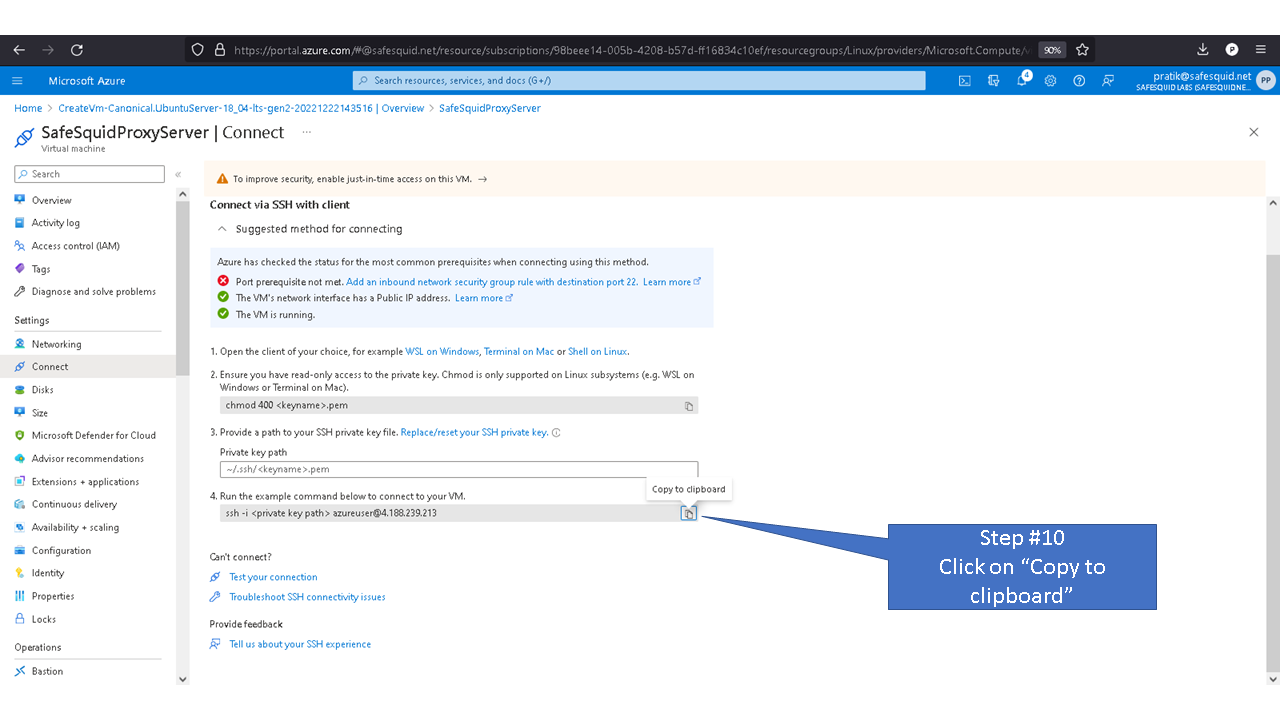
Task: Click the Home breadcrumb
Action: pos(28,108)
